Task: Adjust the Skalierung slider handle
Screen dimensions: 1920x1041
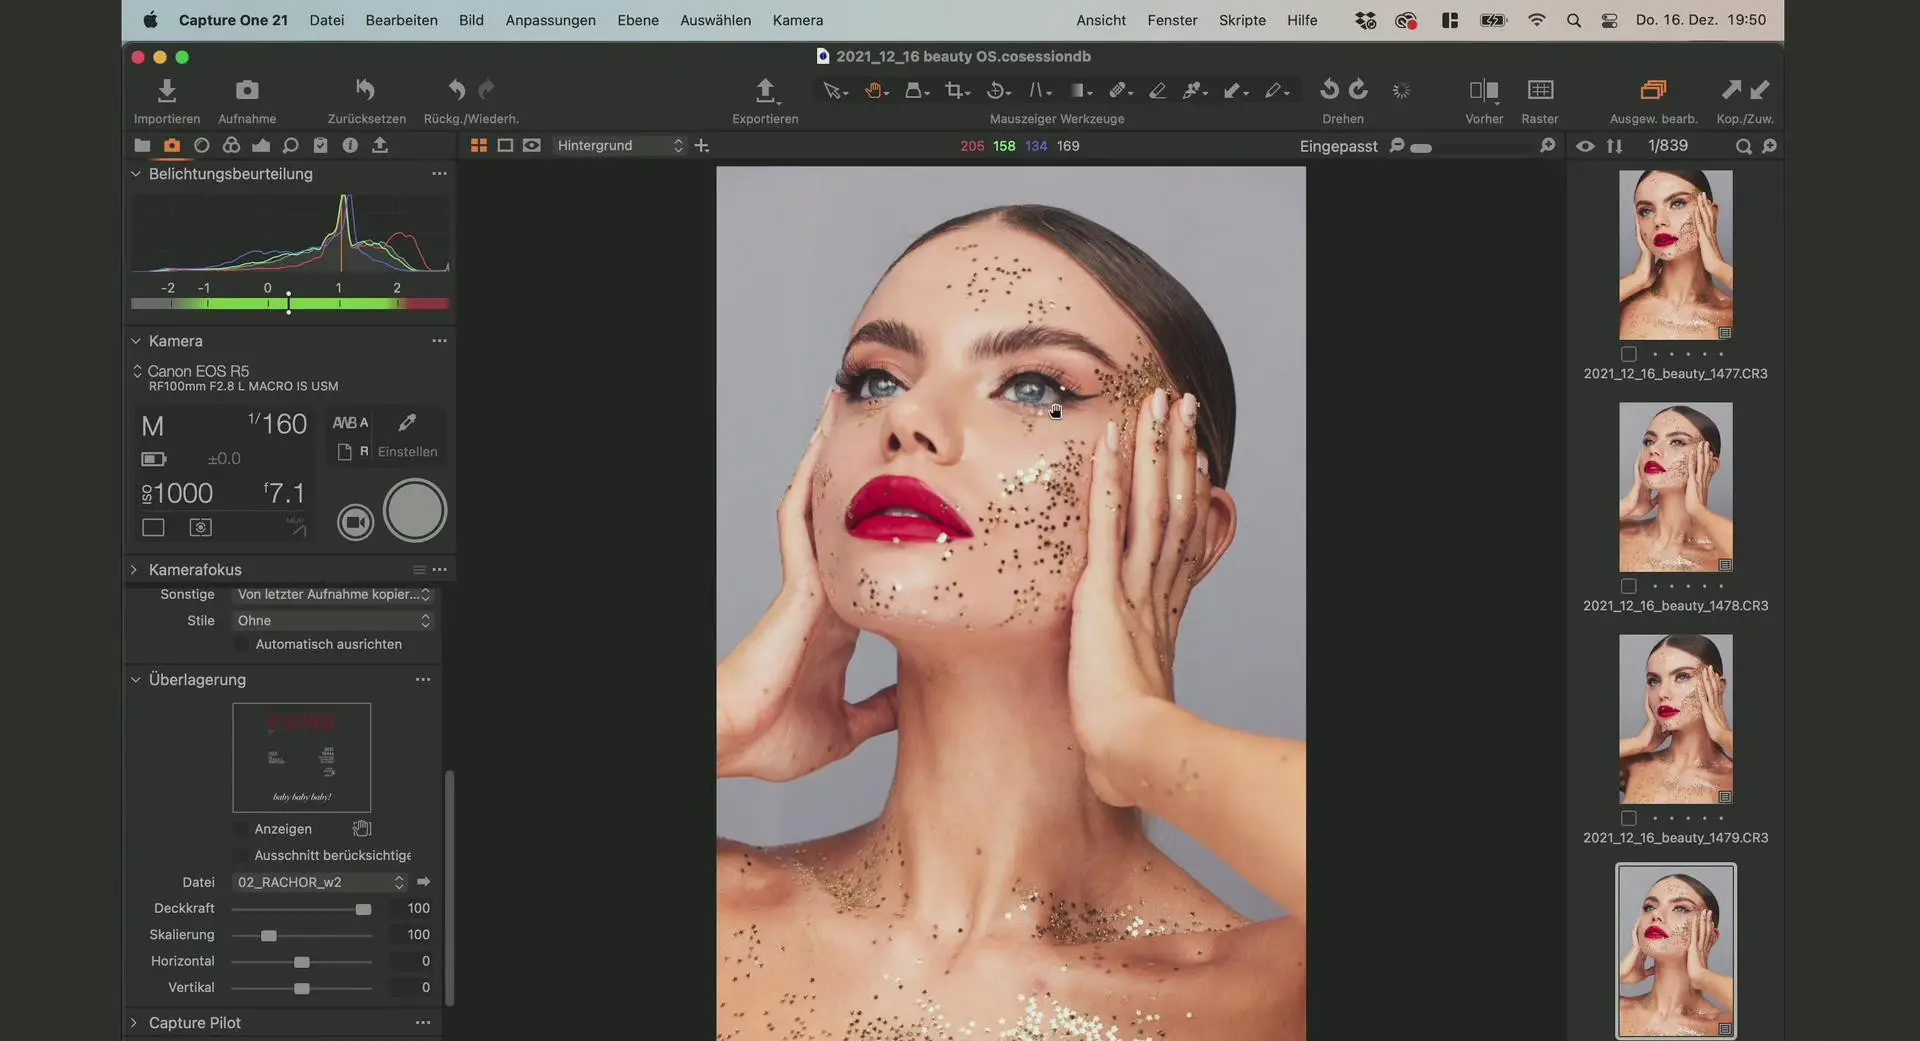Action: point(269,935)
